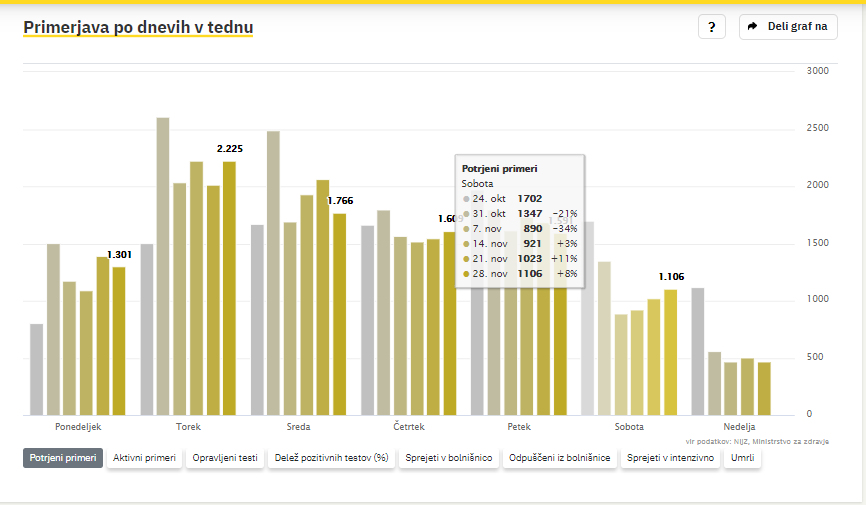The width and height of the screenshot is (866, 505).
Task: Open the Sprejeti v intenzivno tab
Action: [670, 458]
